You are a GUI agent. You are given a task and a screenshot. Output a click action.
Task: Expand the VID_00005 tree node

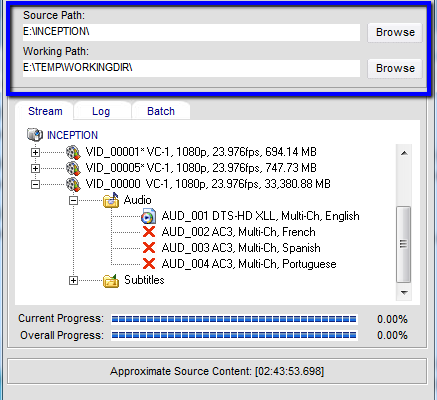[35, 168]
